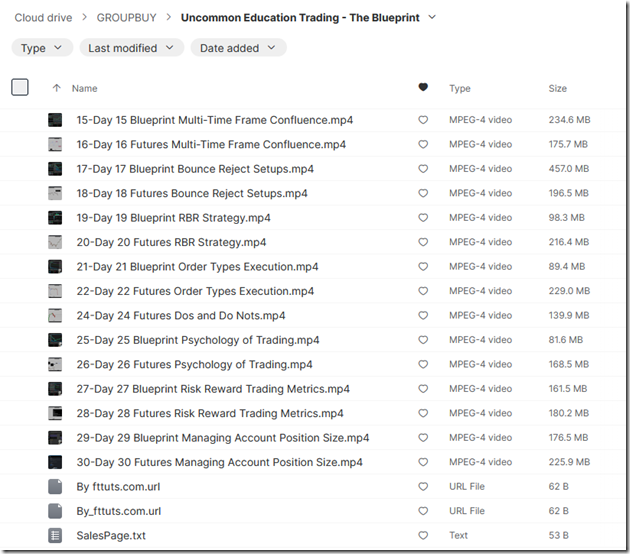The height and width of the screenshot is (554, 630).
Task: Click the sort arrow next to Name
Action: tap(57, 88)
